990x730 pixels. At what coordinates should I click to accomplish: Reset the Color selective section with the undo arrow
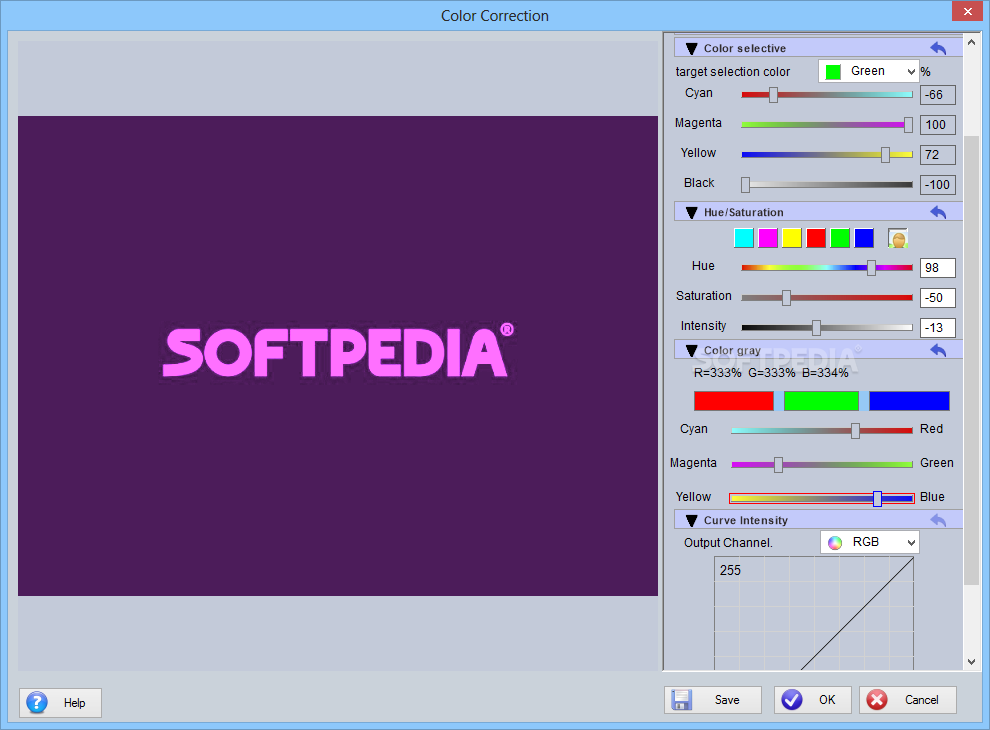coord(938,48)
